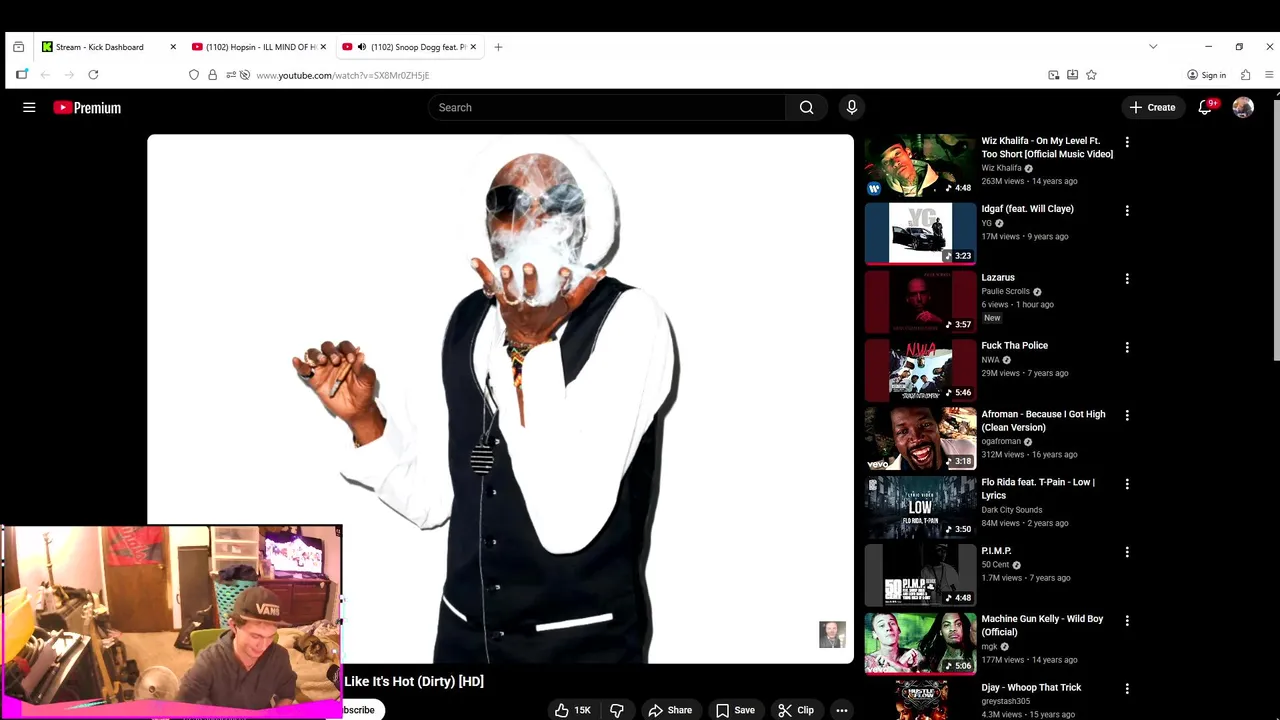Open Wiz Khalifa On My Level thumbnail
Viewport: 1280px width, 720px height.
click(x=920, y=165)
